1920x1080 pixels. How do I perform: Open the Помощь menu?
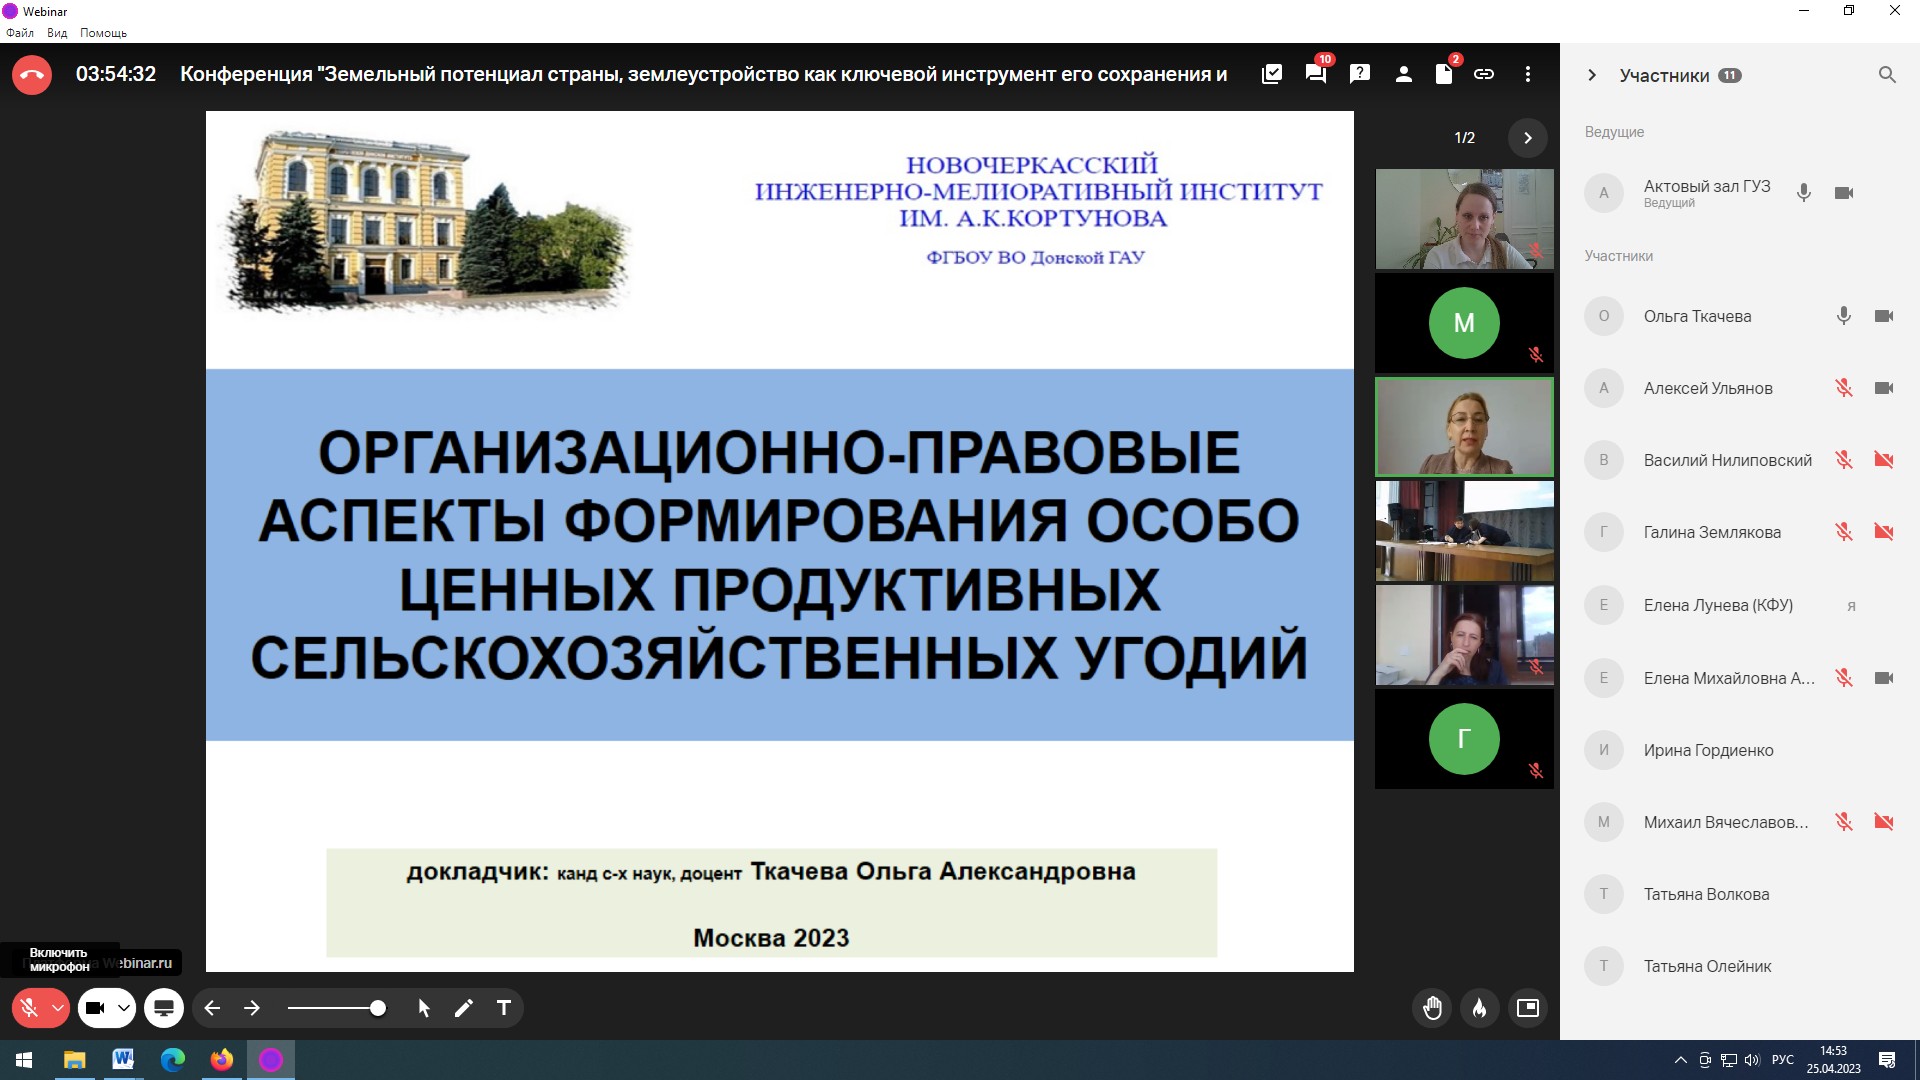tap(103, 33)
